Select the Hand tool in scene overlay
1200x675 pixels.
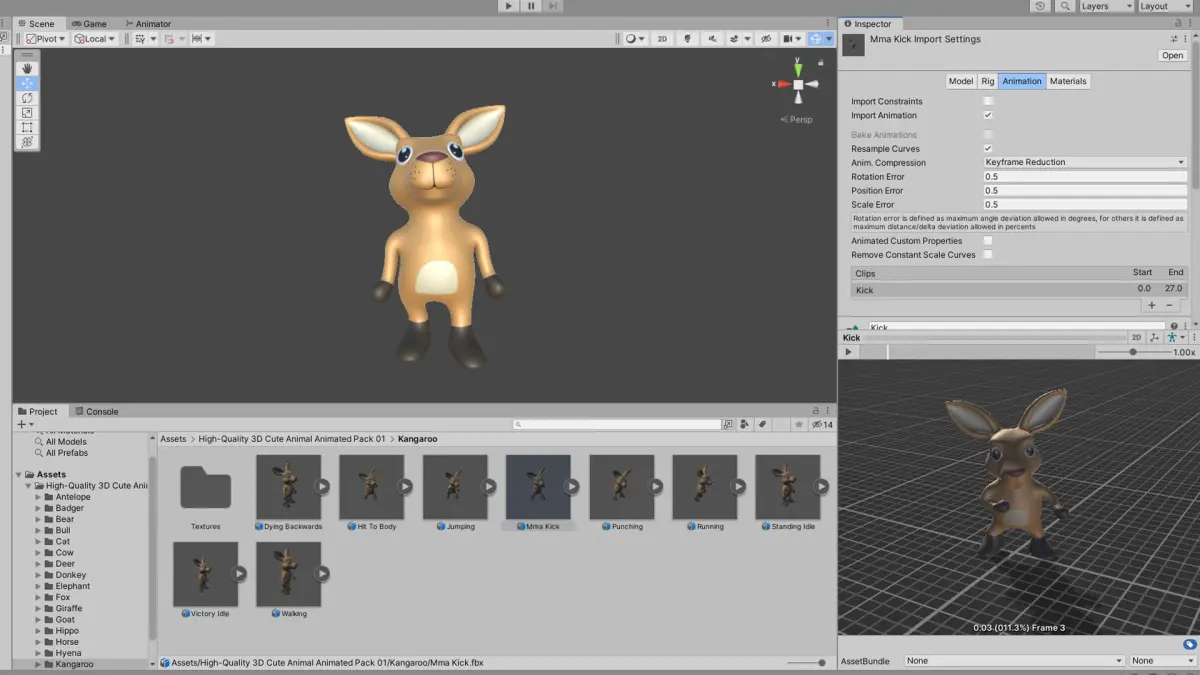[27, 68]
